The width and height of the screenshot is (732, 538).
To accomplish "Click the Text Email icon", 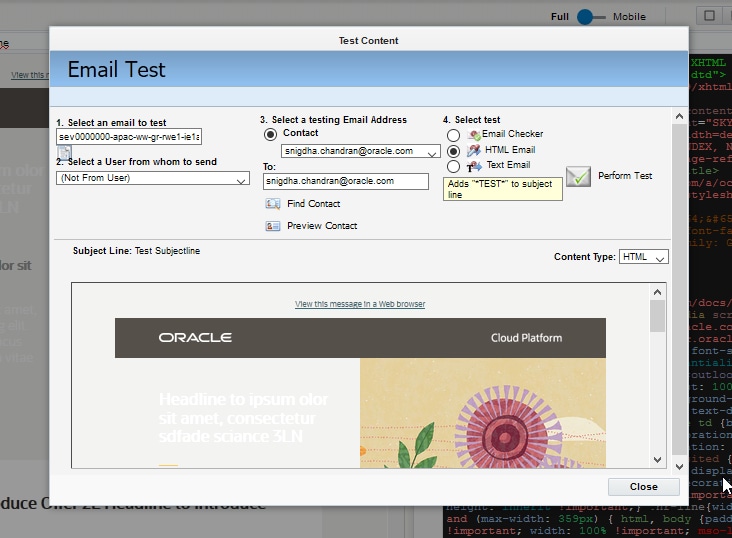I will pyautogui.click(x=474, y=166).
